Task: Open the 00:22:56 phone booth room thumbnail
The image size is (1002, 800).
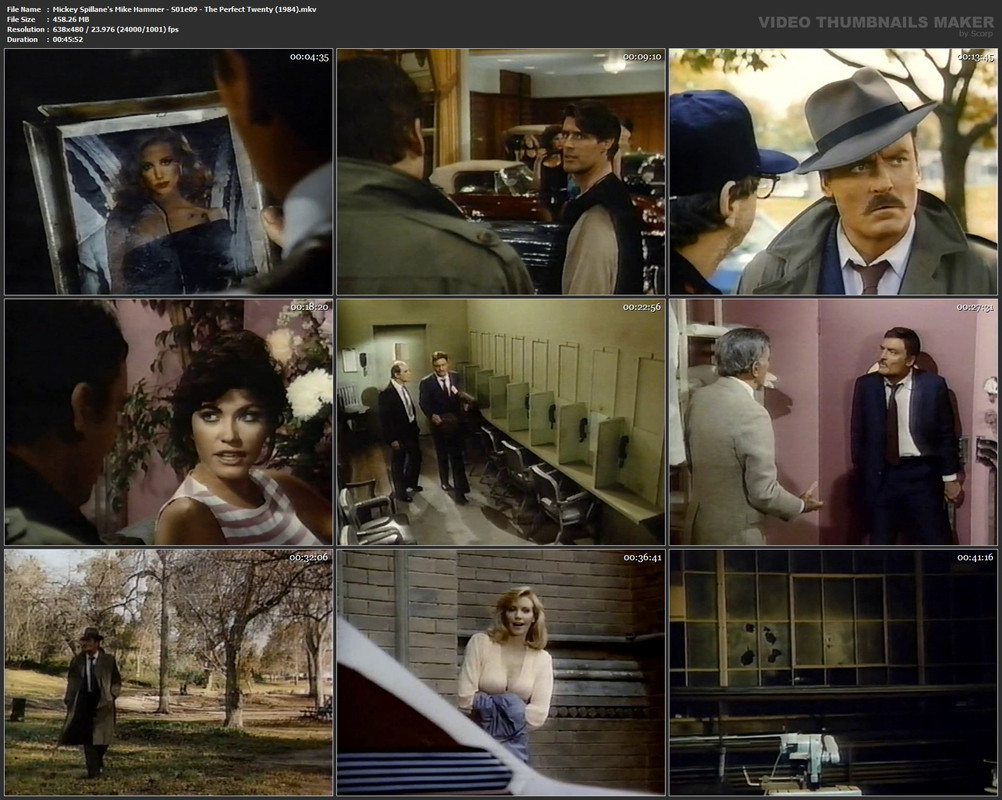Action: point(501,422)
